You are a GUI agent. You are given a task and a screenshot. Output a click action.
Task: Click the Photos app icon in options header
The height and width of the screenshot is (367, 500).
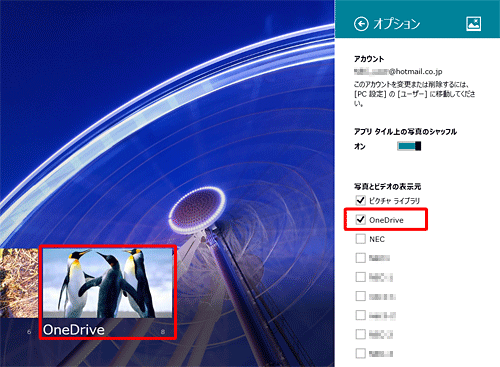coord(473,24)
